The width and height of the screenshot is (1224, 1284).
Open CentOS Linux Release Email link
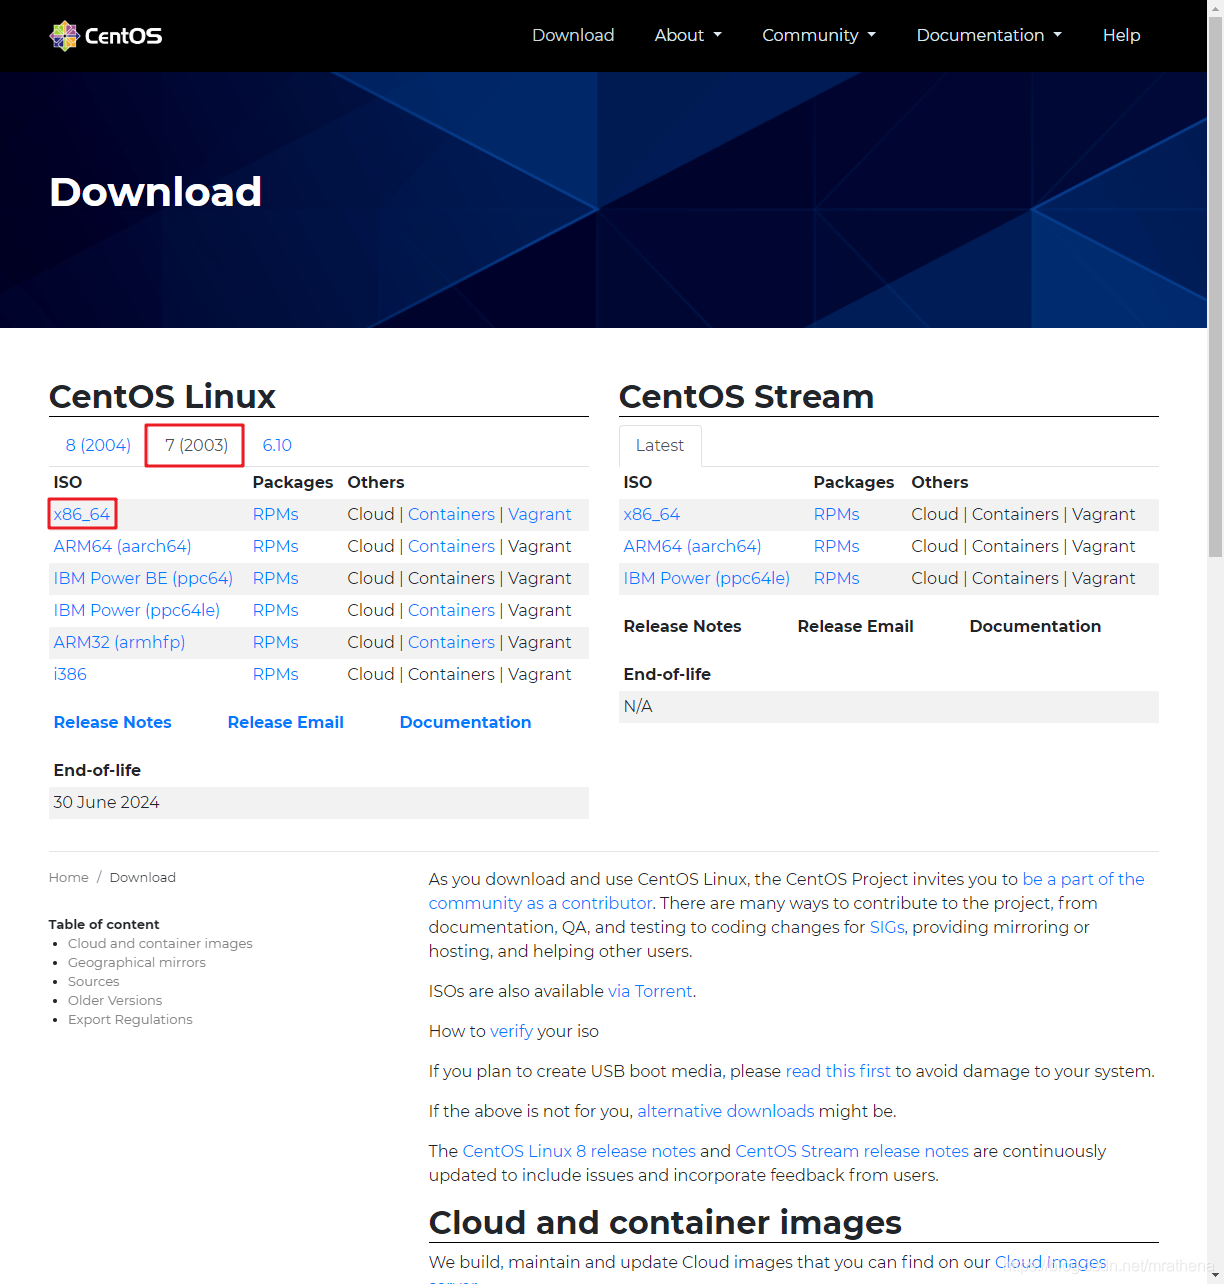(x=285, y=722)
